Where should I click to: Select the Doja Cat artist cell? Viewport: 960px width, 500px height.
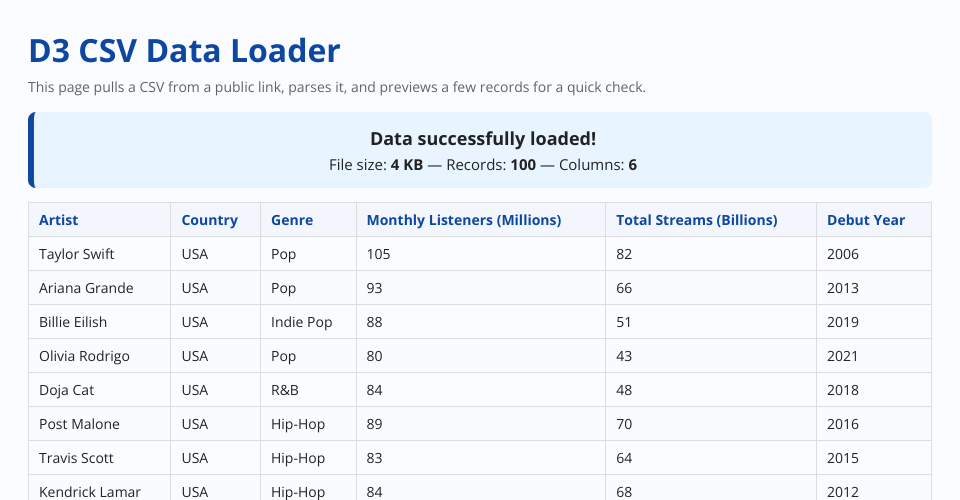click(x=67, y=390)
